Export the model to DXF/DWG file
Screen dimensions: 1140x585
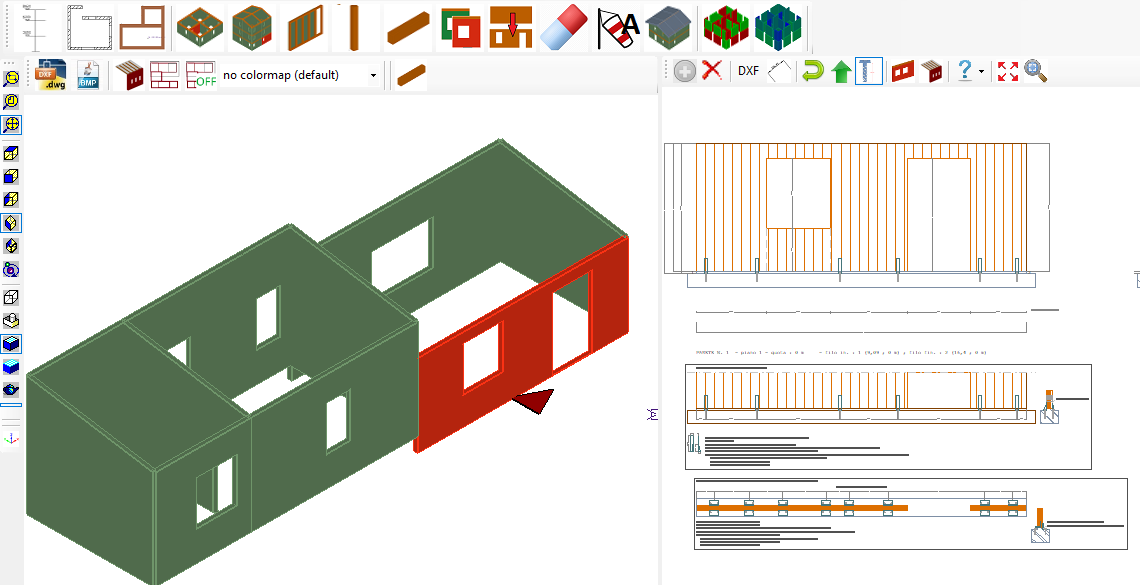51,75
